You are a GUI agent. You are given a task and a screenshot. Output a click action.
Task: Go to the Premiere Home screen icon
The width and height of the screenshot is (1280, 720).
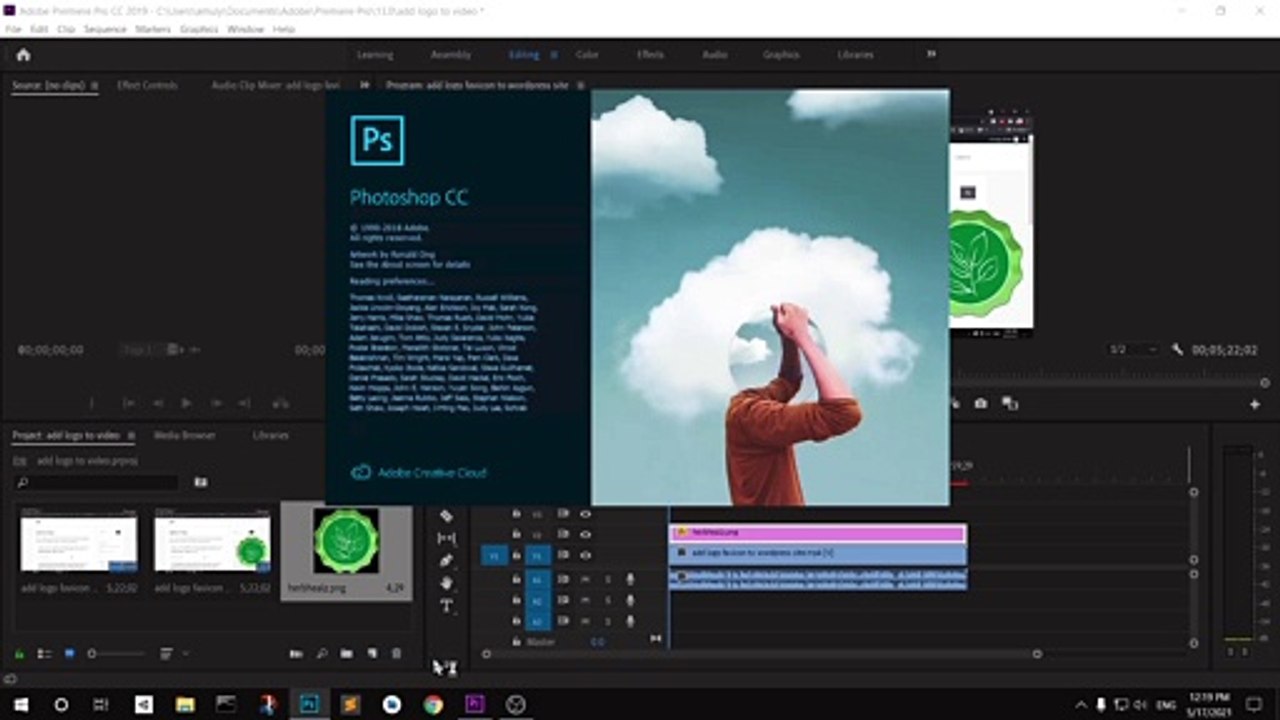coord(23,55)
